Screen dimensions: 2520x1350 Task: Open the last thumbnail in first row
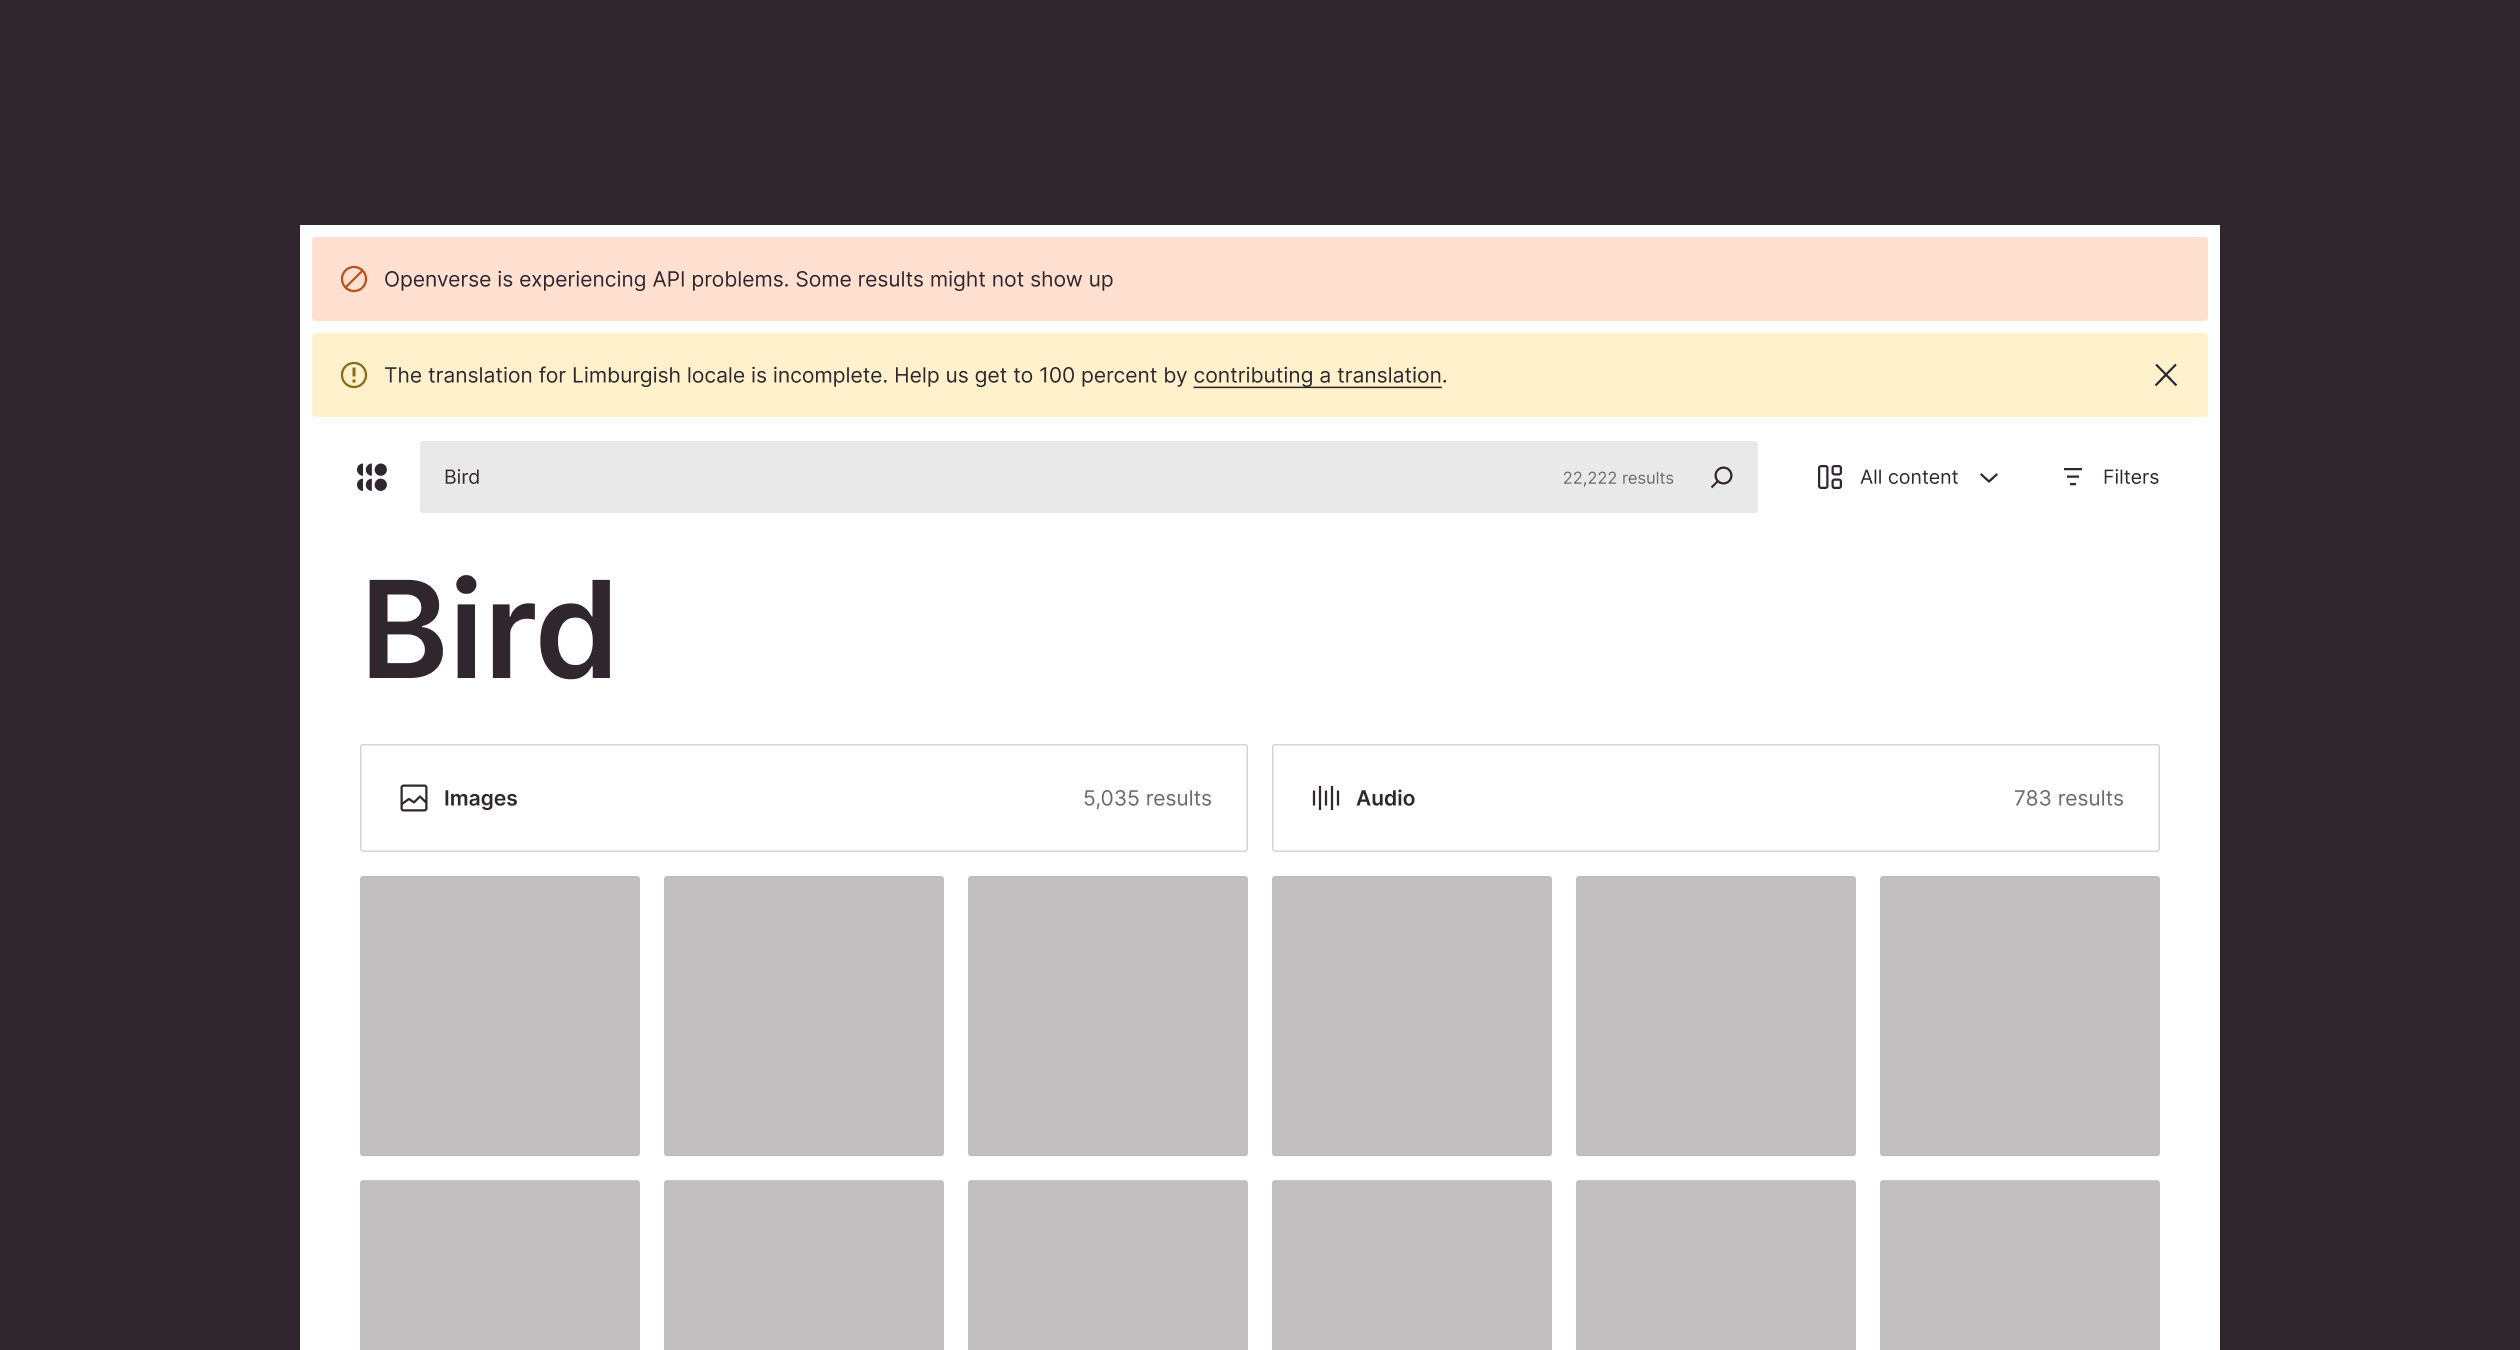tap(2019, 1016)
